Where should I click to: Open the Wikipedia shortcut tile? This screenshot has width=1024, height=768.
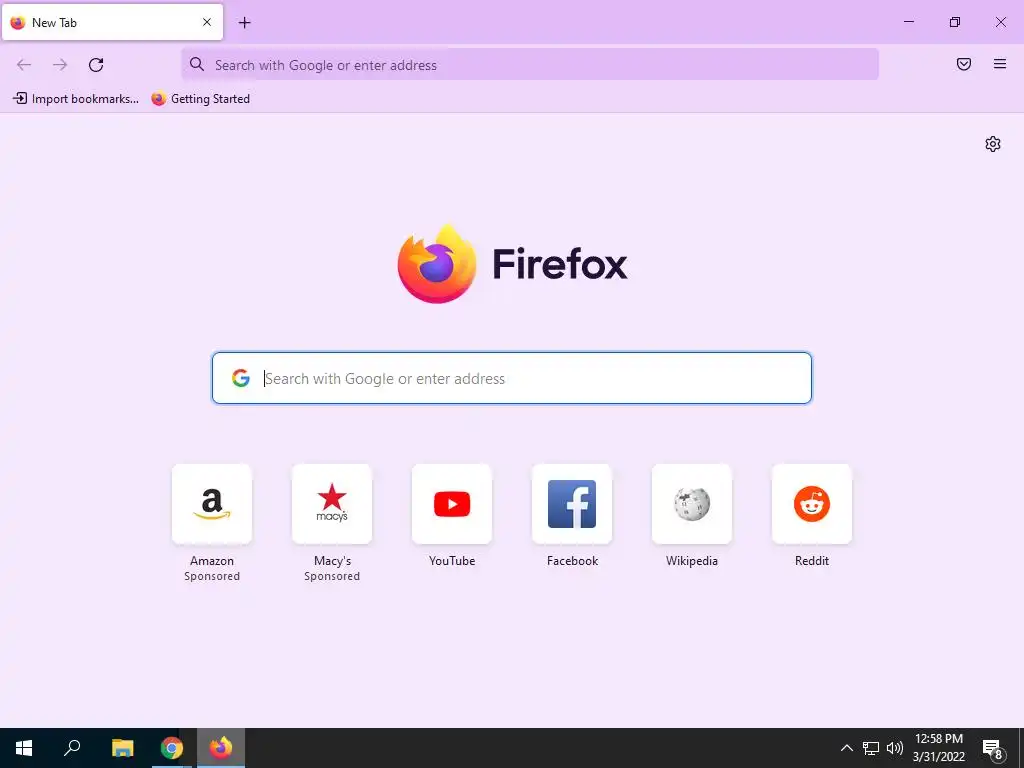pos(692,504)
